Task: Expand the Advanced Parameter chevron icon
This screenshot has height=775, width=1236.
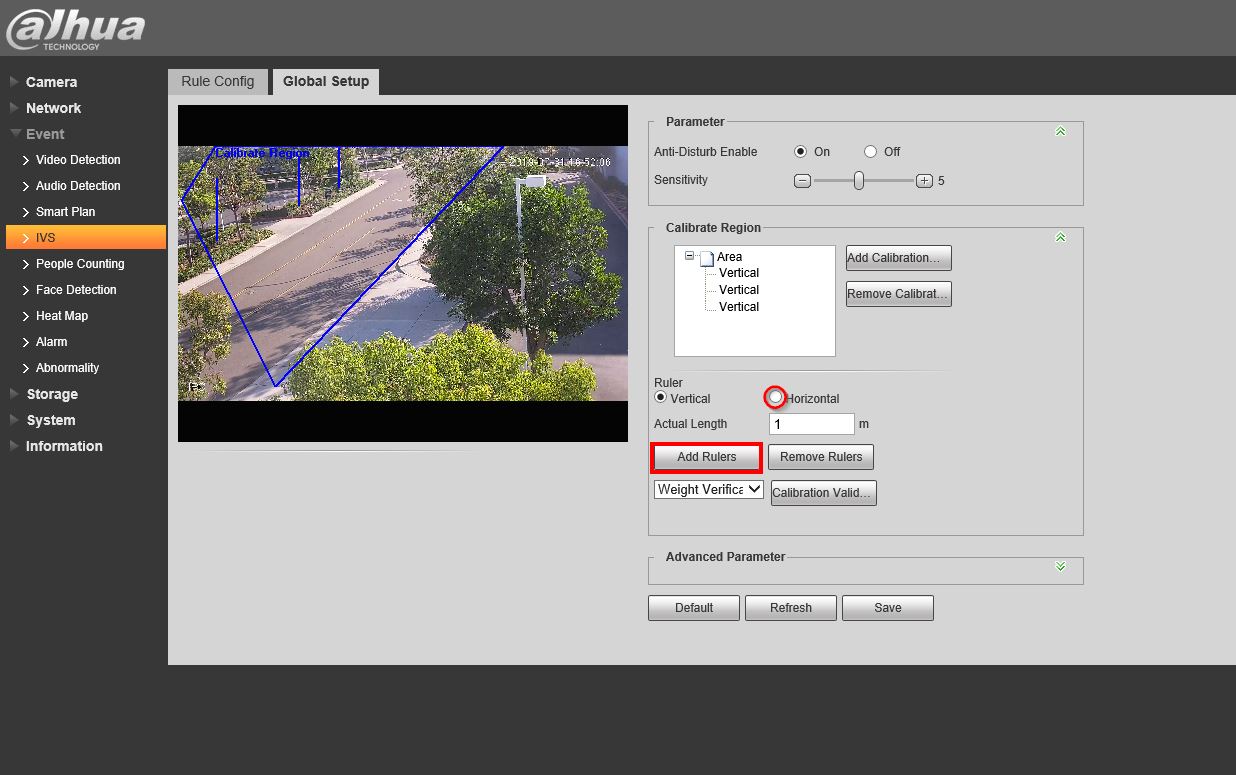Action: coord(1060,567)
